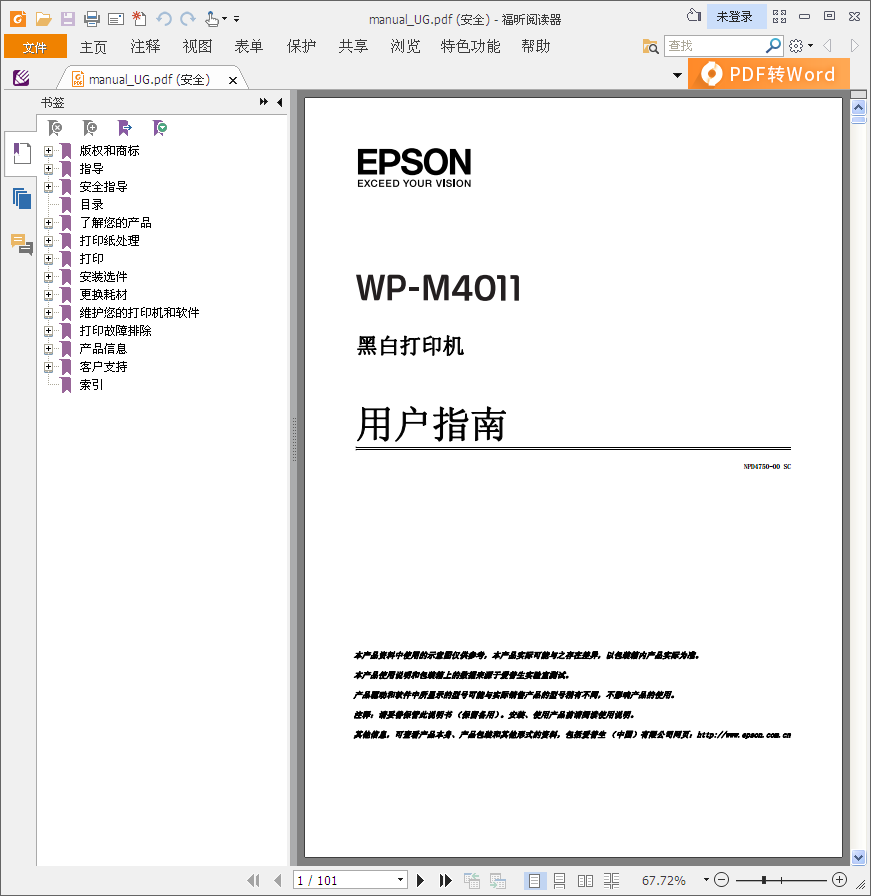Viewport: 871px width, 896px height.
Task: Open the 视图 ribbon tab
Action: pyautogui.click(x=197, y=47)
